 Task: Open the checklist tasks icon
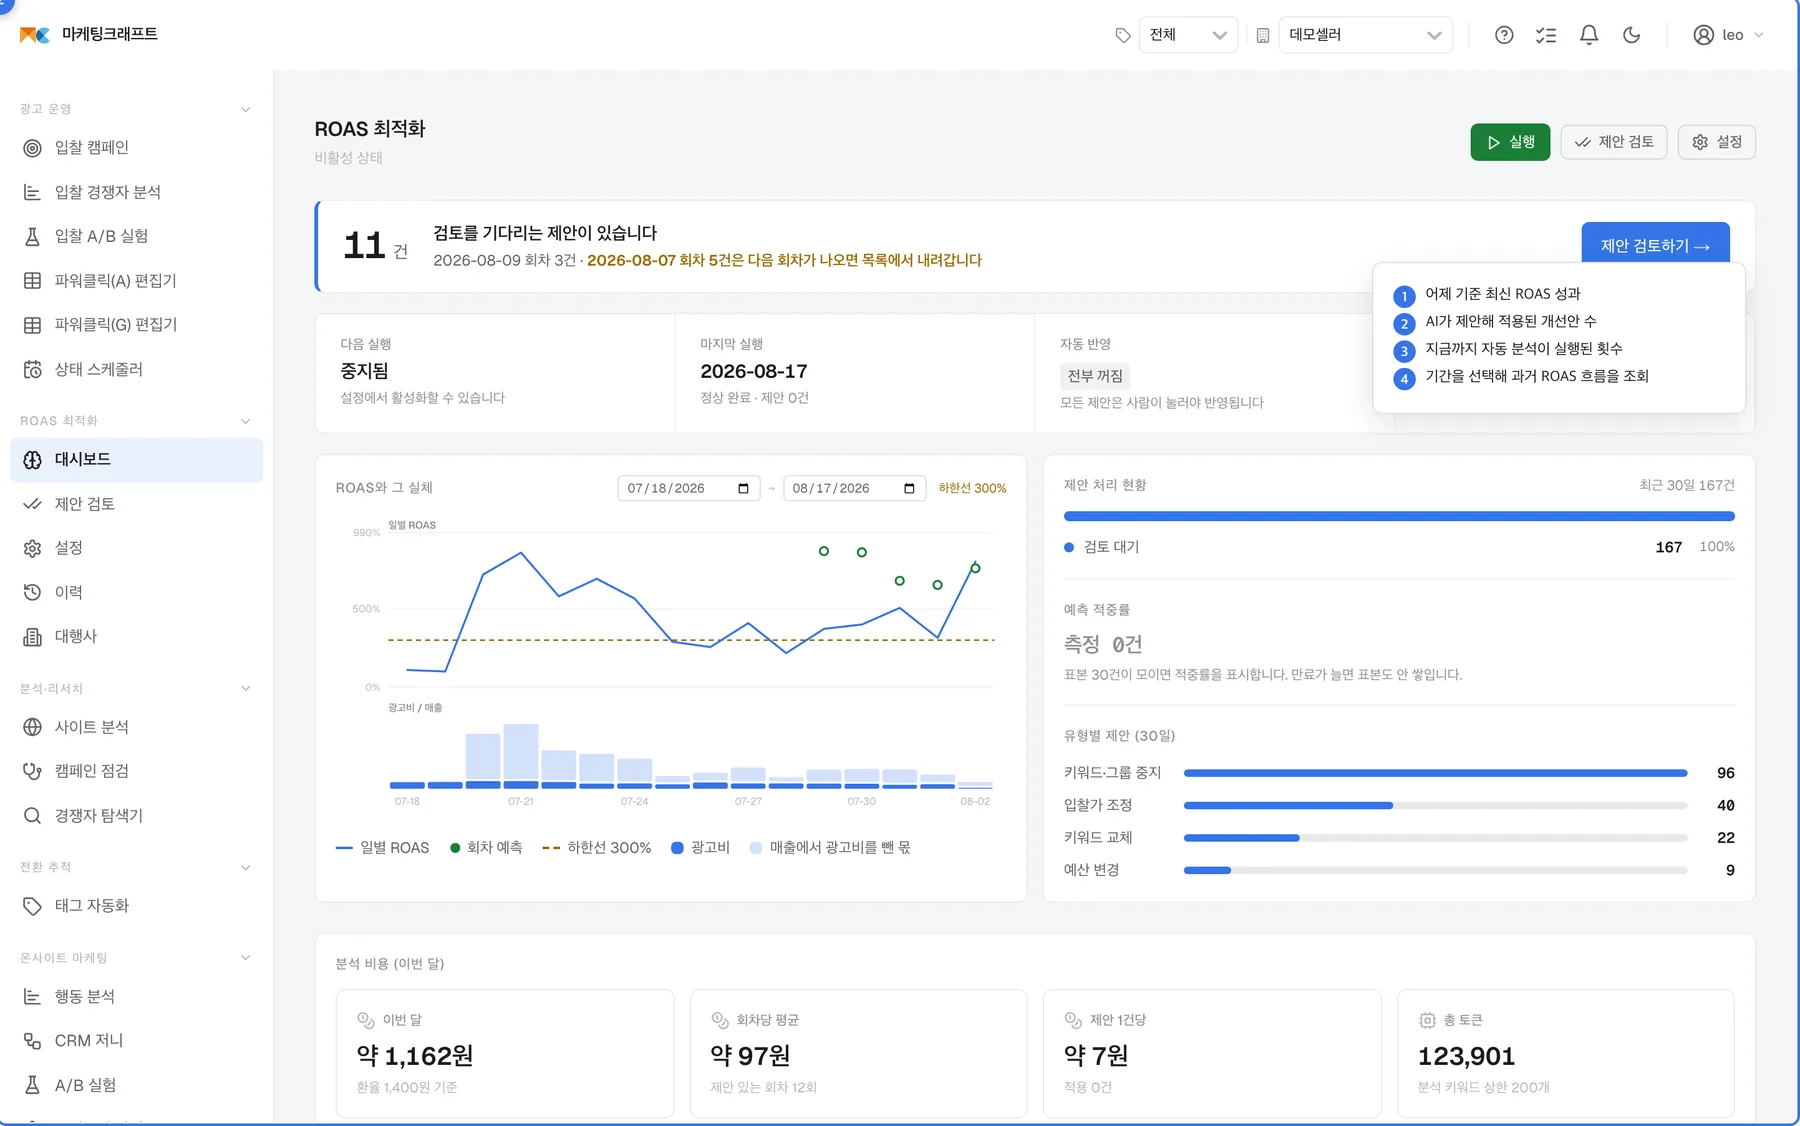[x=1546, y=35]
